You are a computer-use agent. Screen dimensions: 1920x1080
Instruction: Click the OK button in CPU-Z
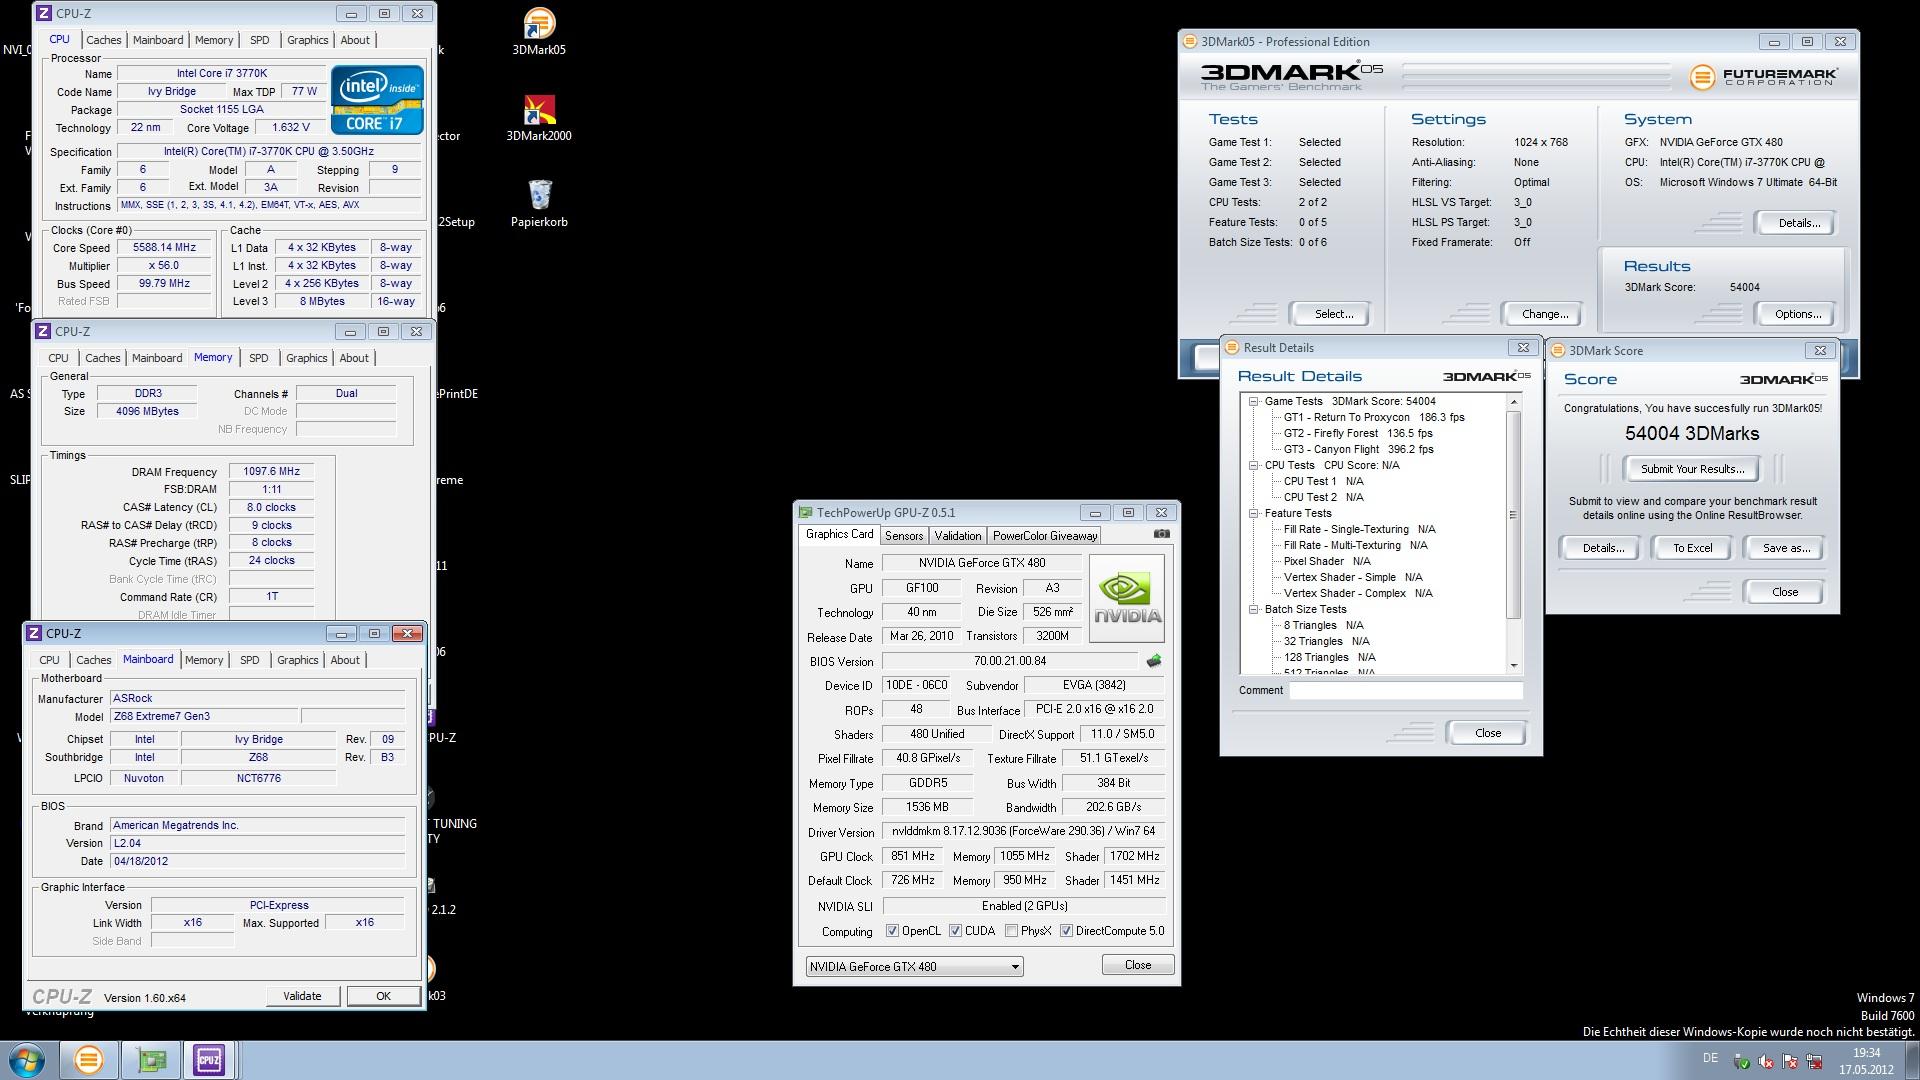tap(383, 996)
